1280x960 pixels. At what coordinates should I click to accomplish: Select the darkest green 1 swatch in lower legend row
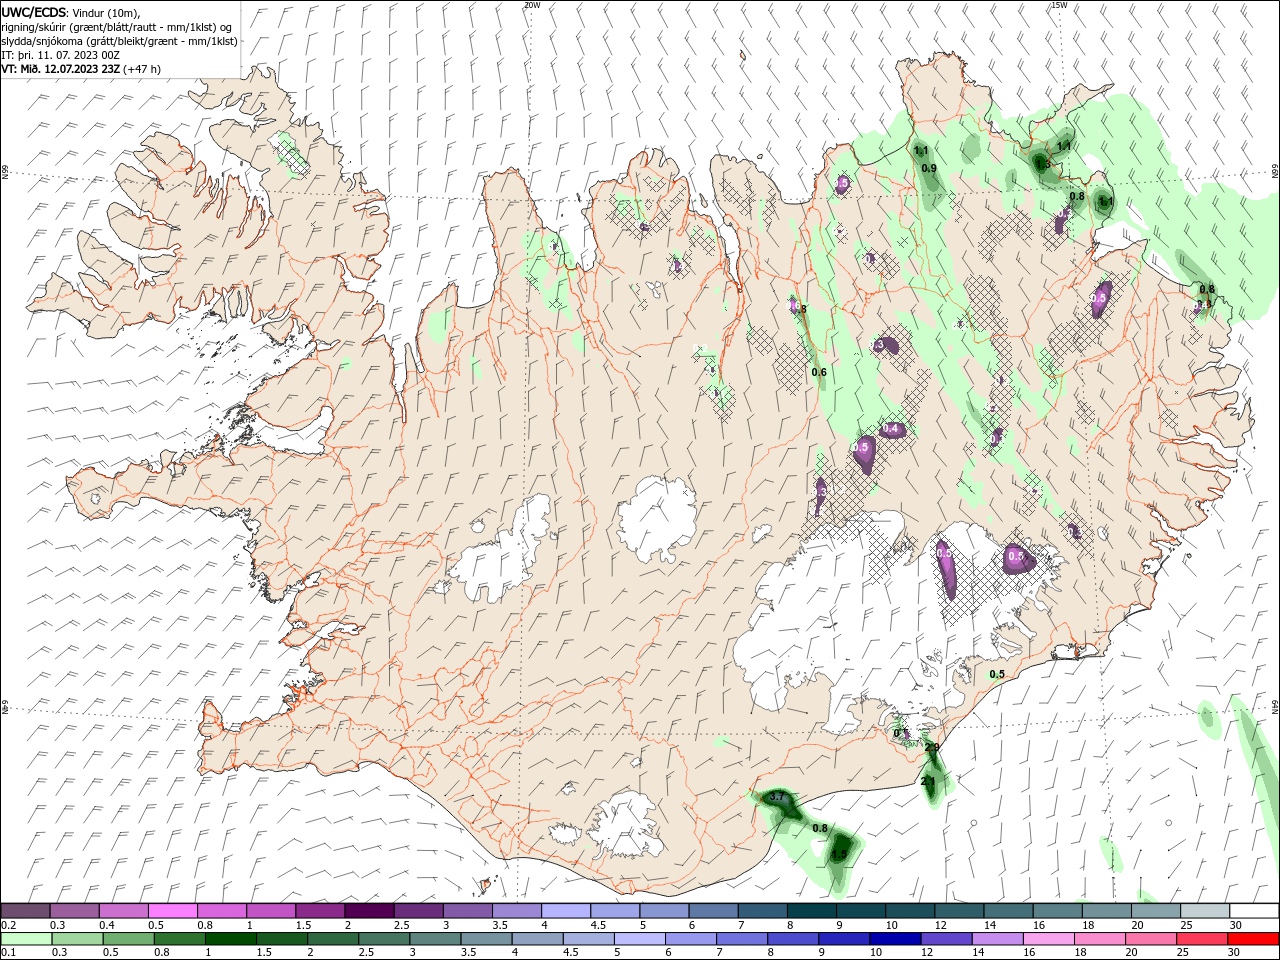tap(230, 939)
